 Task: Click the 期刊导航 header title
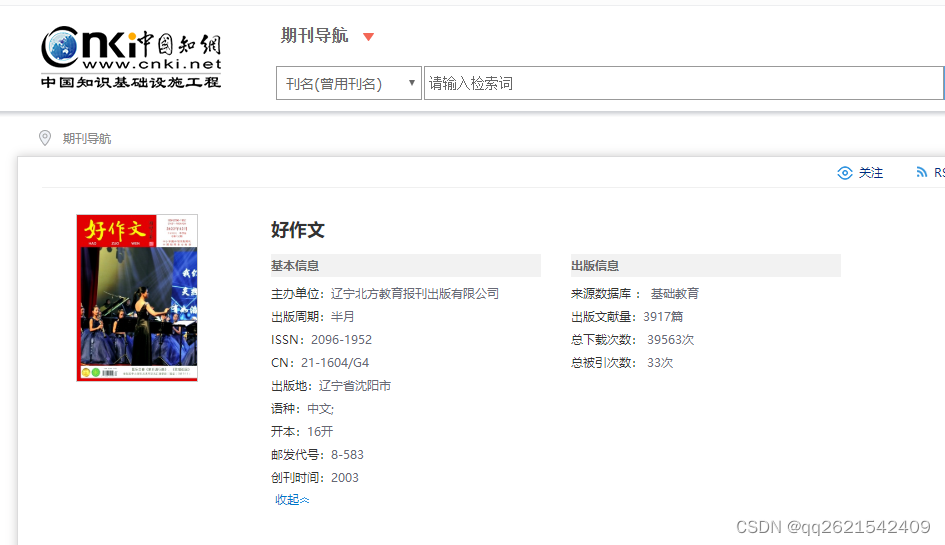[314, 36]
